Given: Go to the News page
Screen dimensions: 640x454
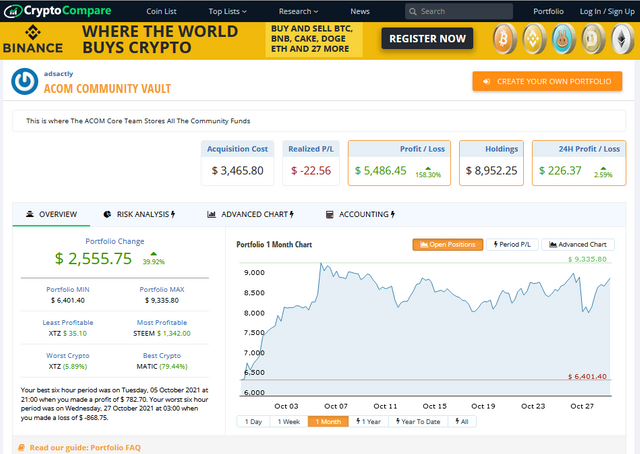Looking at the screenshot, I should click(x=360, y=11).
